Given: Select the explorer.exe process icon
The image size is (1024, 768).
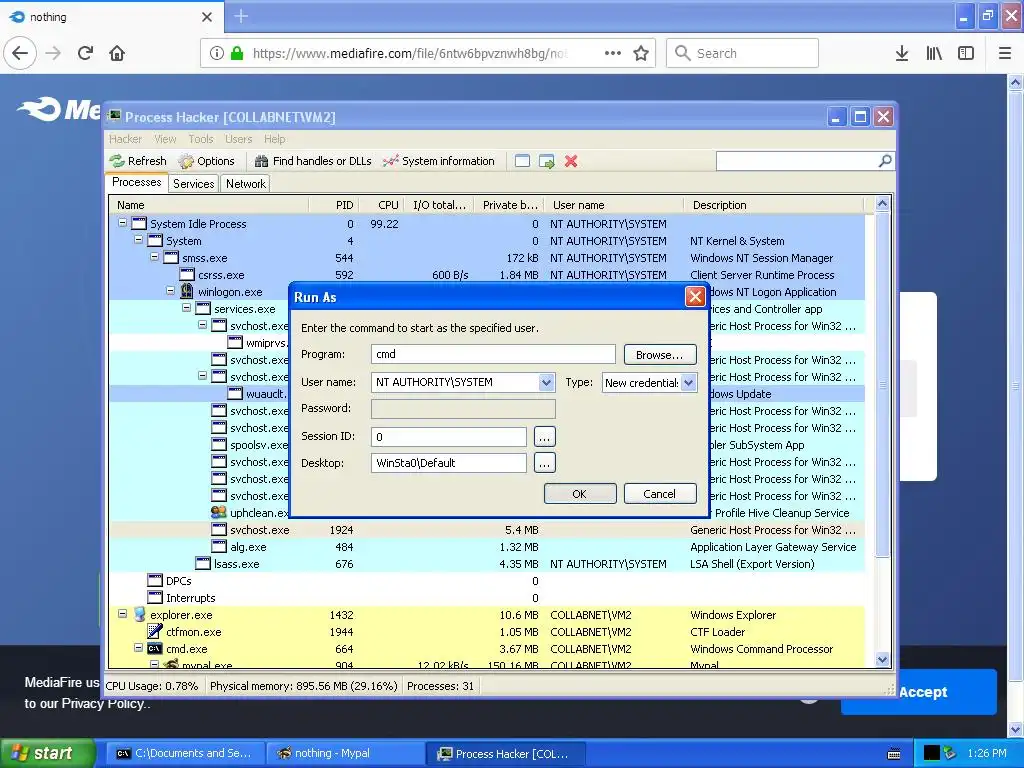Looking at the screenshot, I should [139, 615].
